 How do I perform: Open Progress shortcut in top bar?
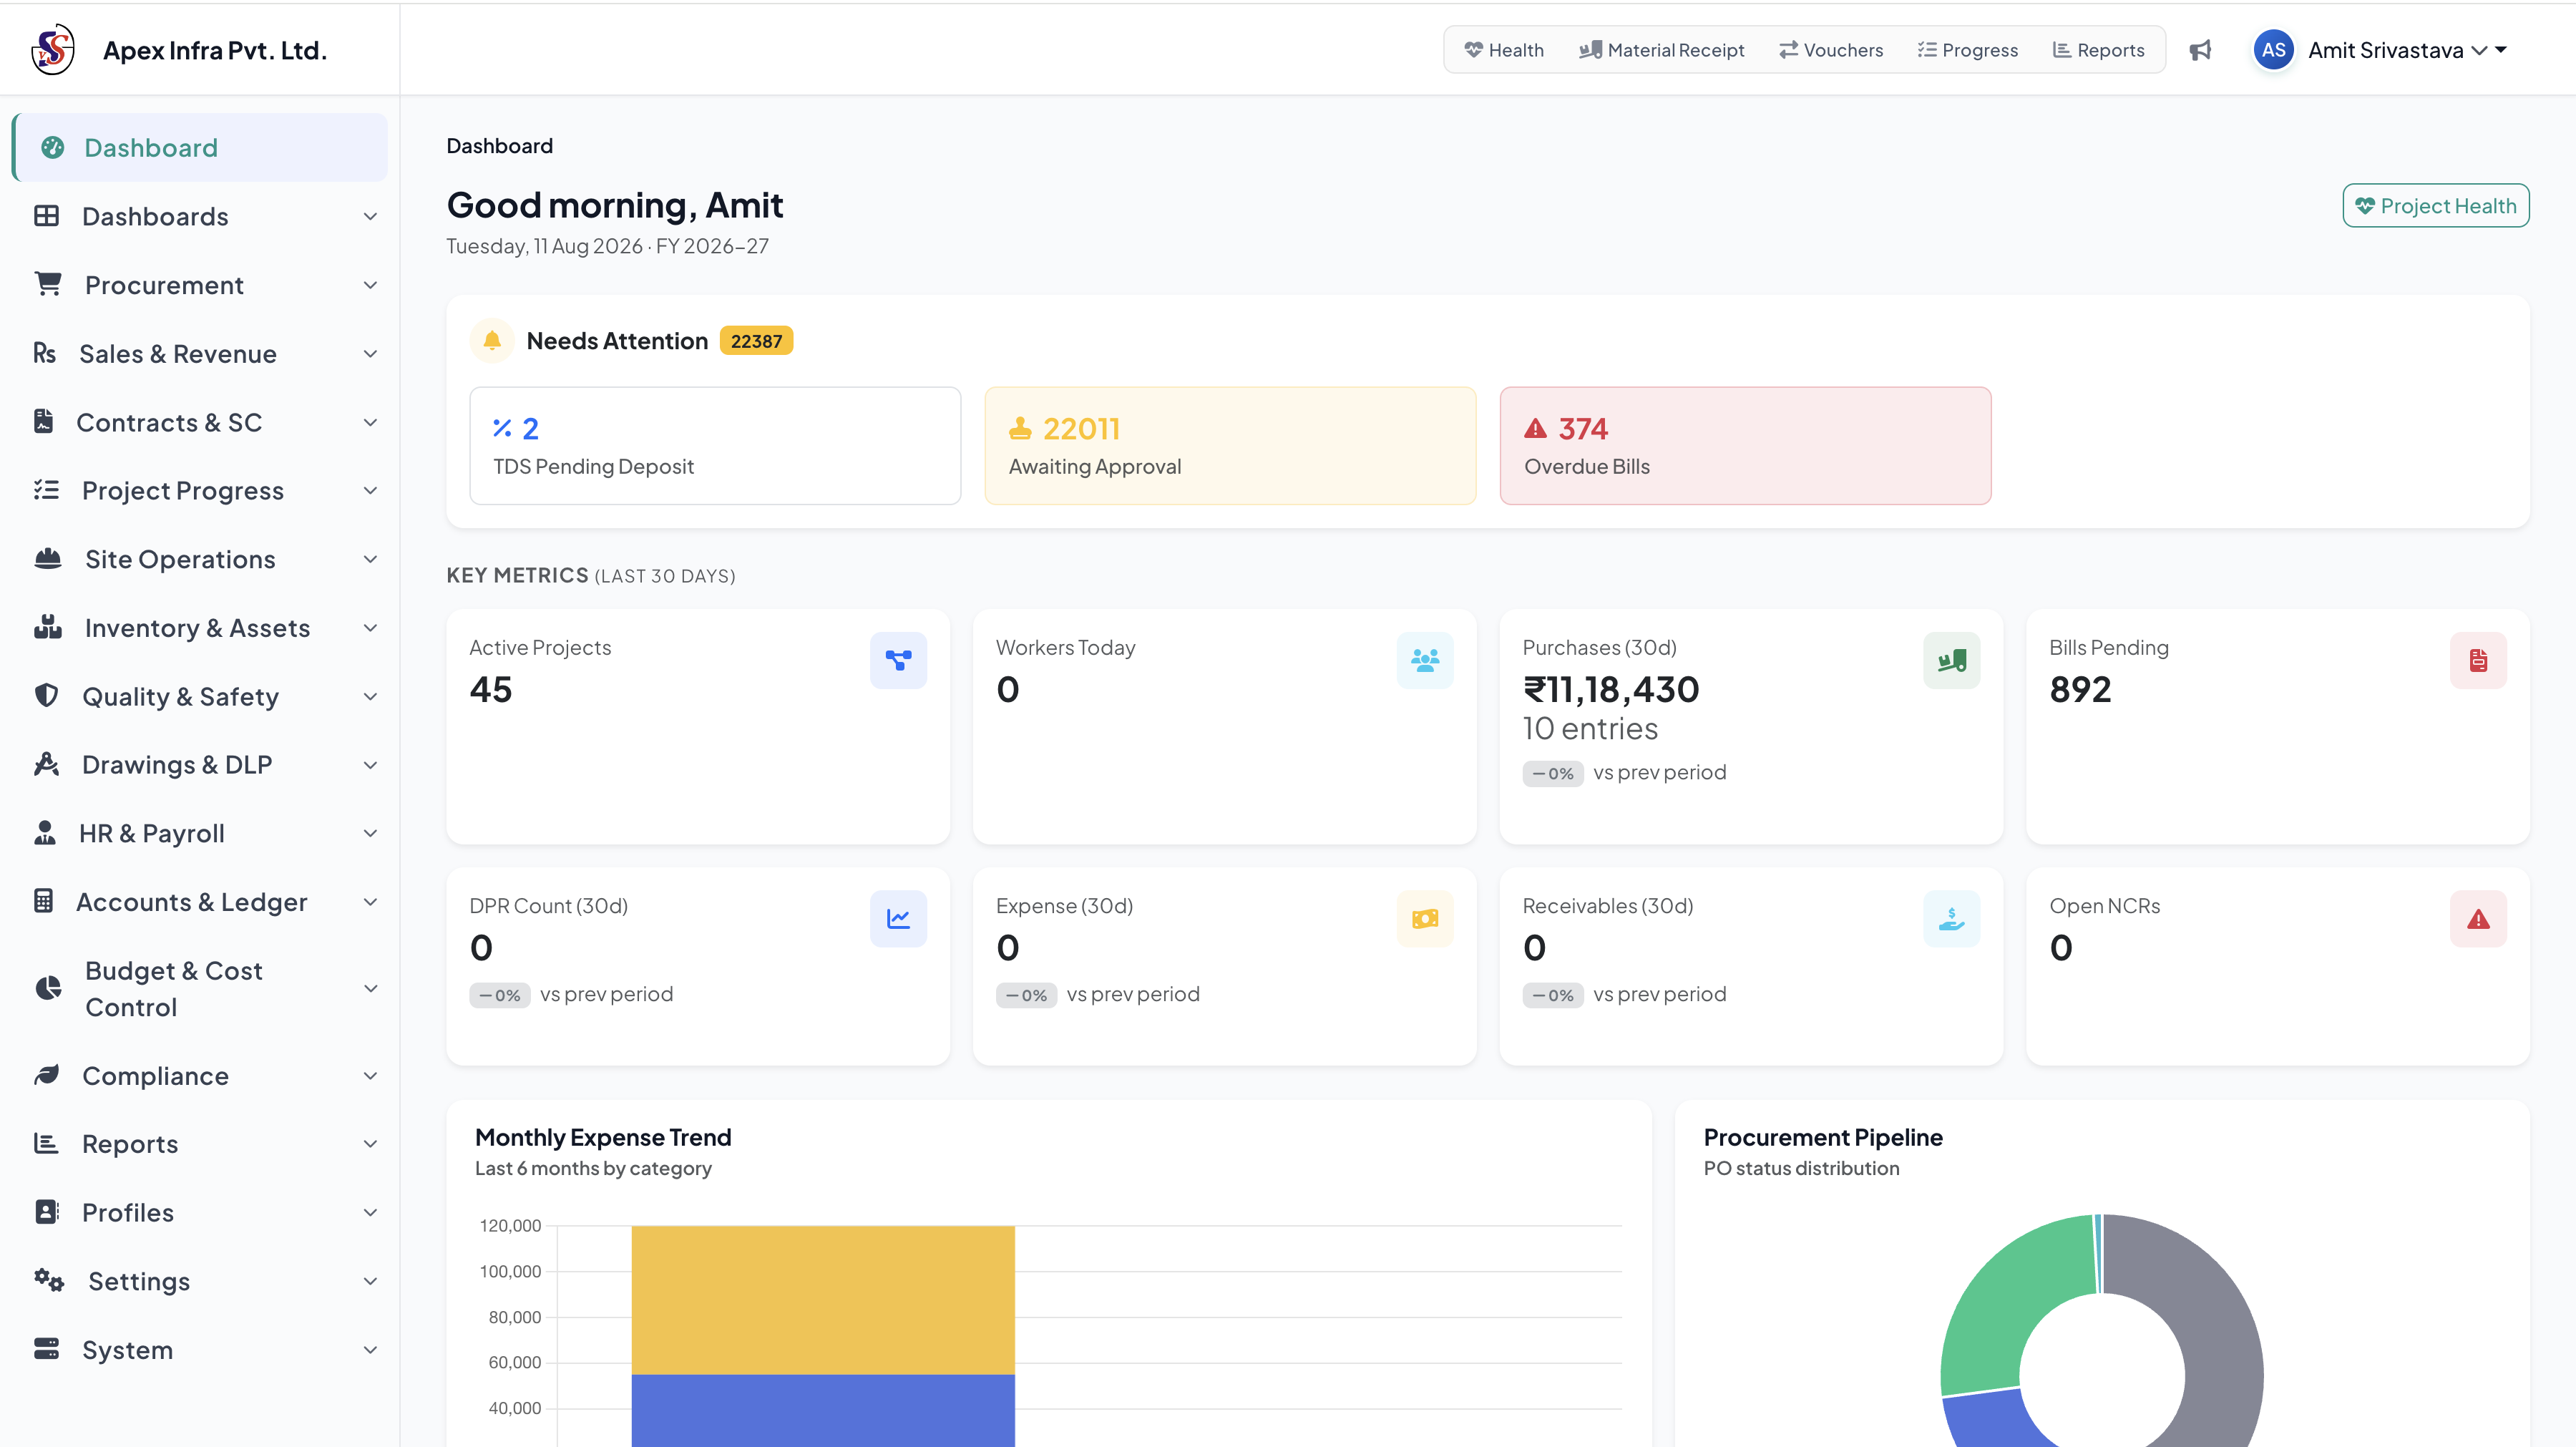pos(1968,50)
